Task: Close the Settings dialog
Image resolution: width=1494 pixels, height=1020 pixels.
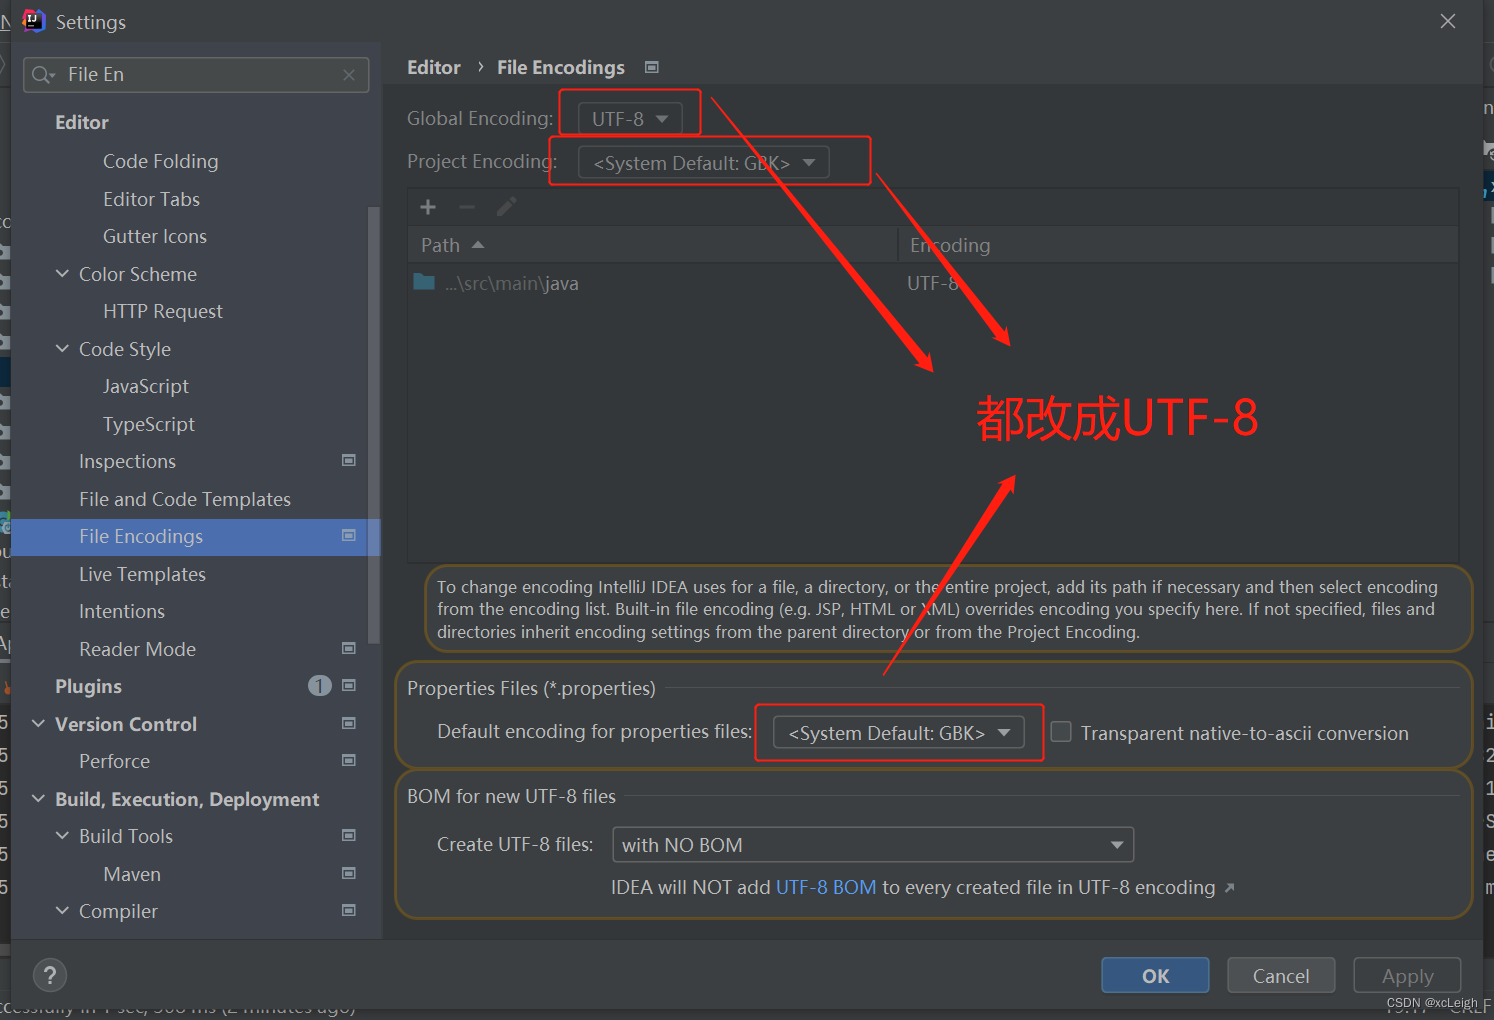Action: (x=1447, y=21)
